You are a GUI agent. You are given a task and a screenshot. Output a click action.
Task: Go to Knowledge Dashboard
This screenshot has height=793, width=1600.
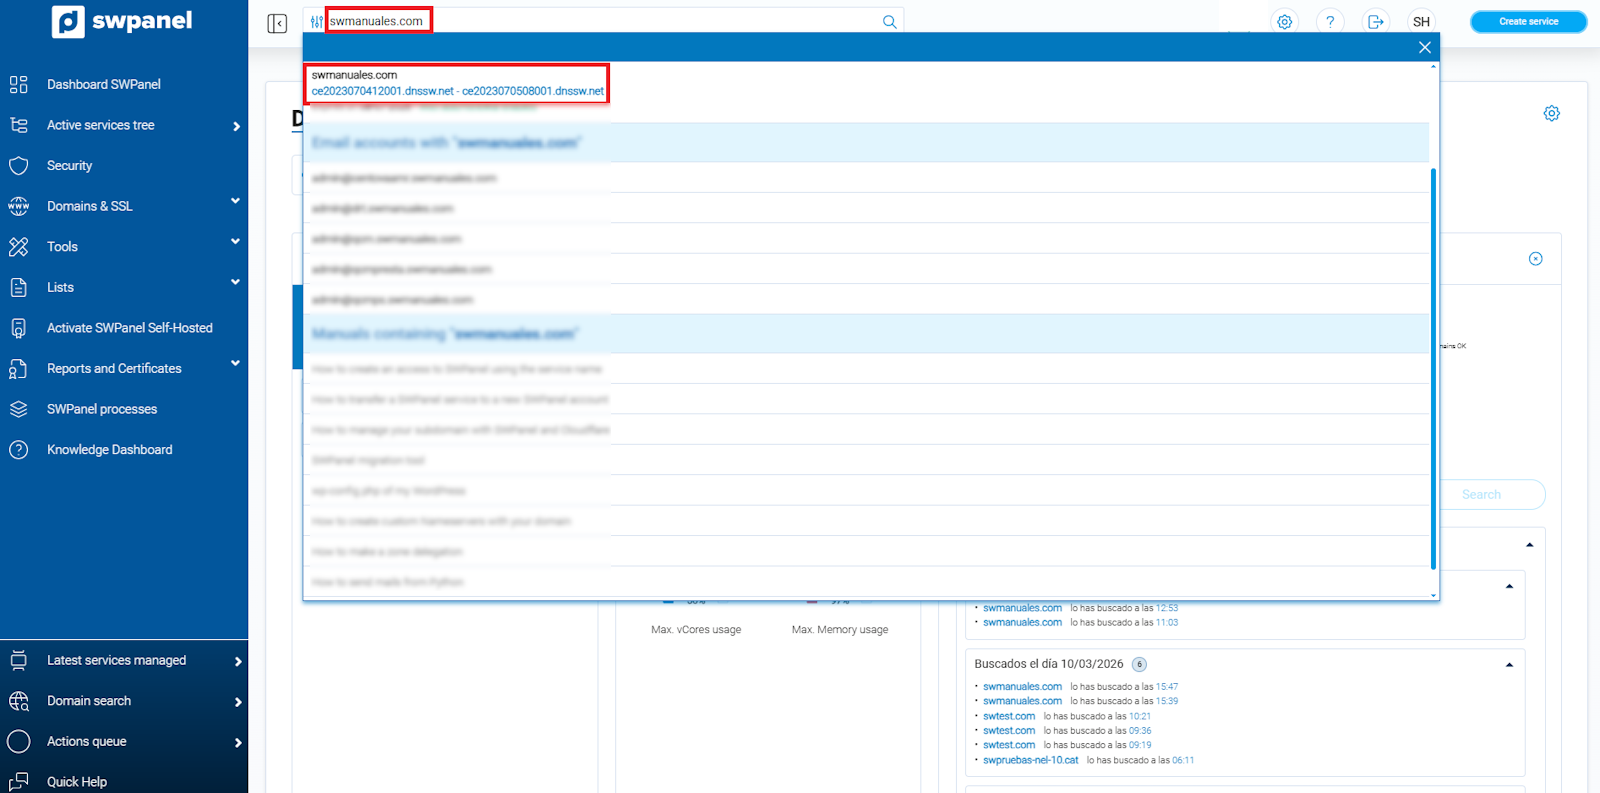(109, 450)
